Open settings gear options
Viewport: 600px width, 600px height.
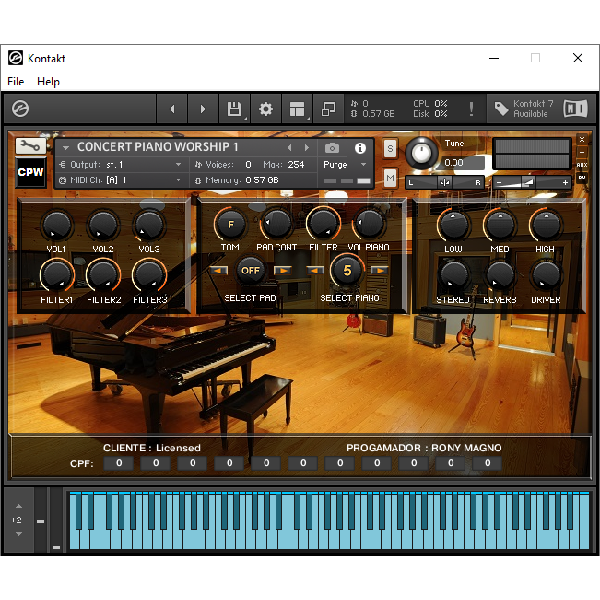pyautogui.click(x=266, y=109)
